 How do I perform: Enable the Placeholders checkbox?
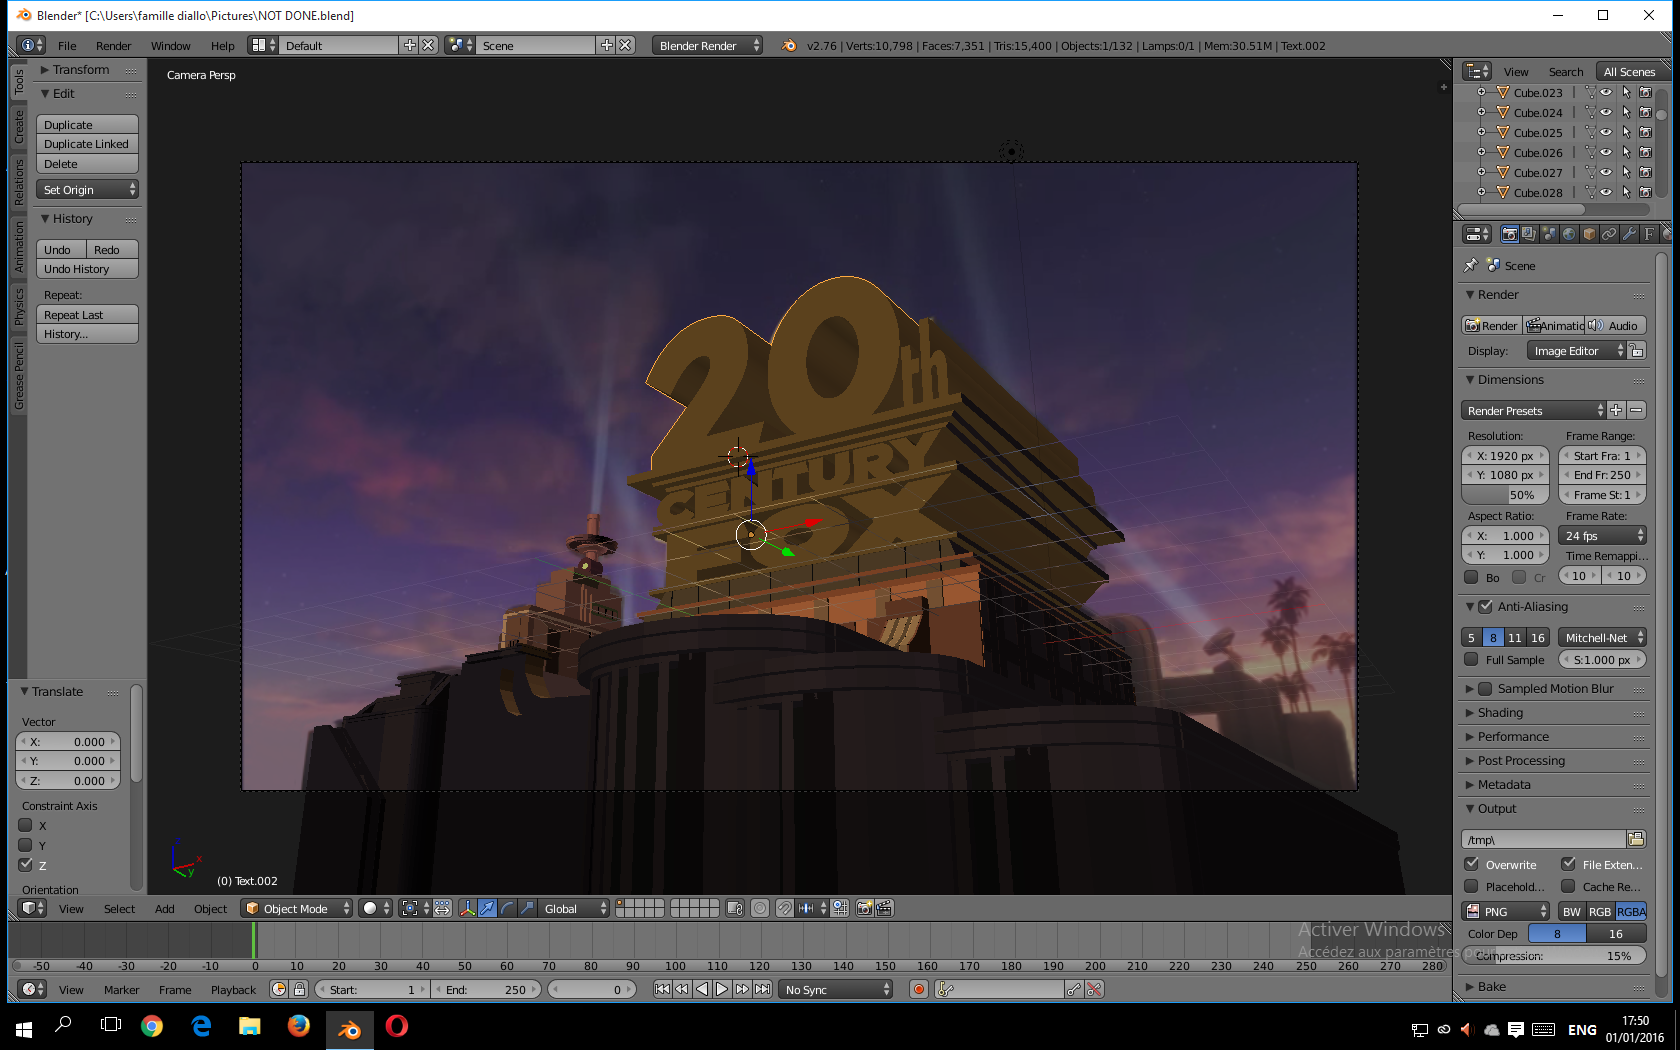coord(1471,886)
